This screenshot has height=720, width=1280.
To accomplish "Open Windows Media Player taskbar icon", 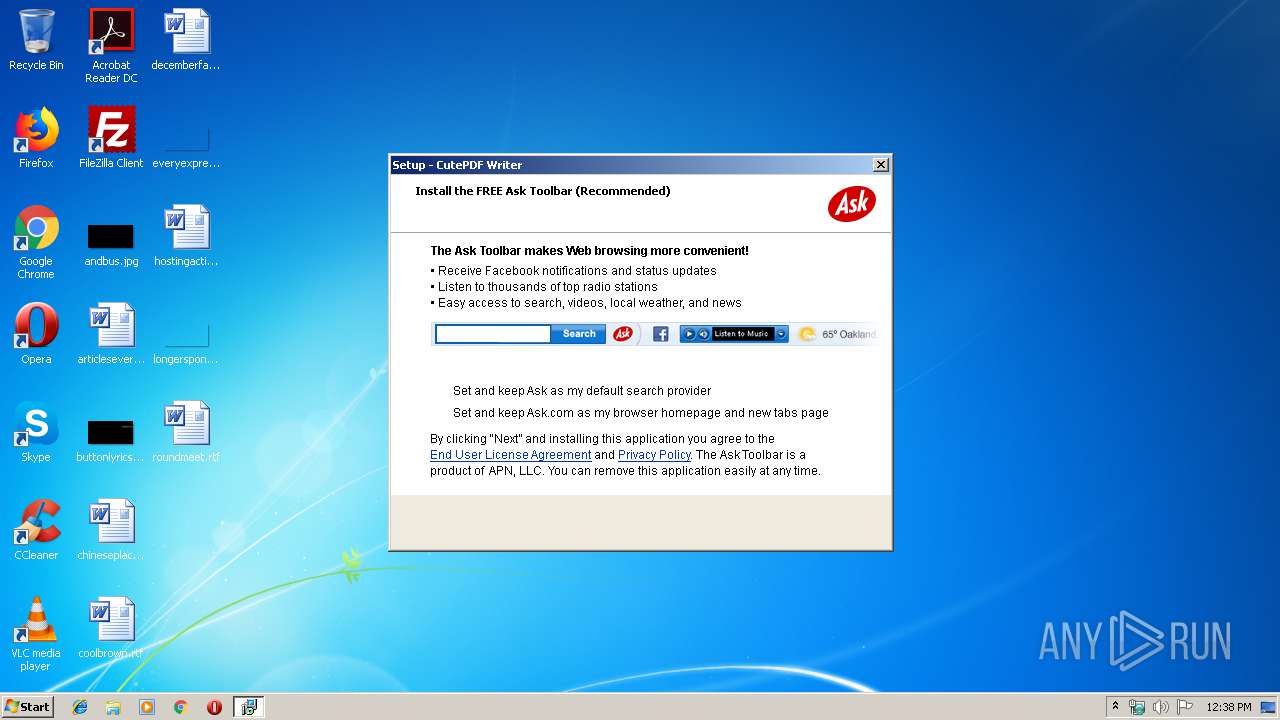I will [x=147, y=707].
